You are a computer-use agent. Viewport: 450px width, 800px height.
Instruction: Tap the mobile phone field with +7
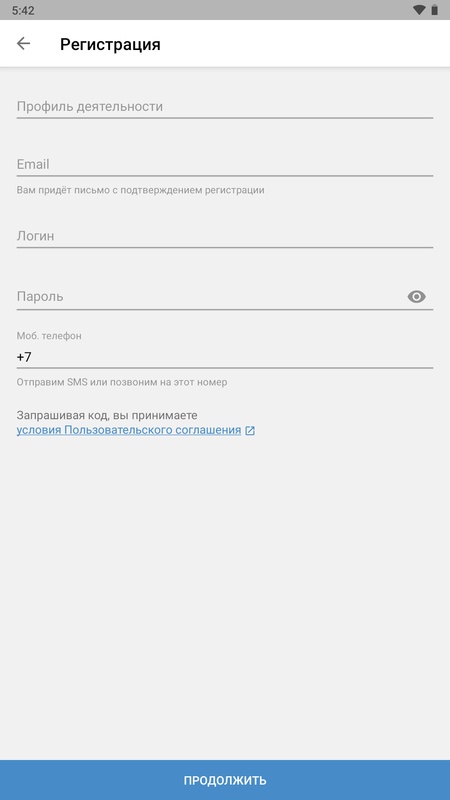pyautogui.click(x=225, y=357)
